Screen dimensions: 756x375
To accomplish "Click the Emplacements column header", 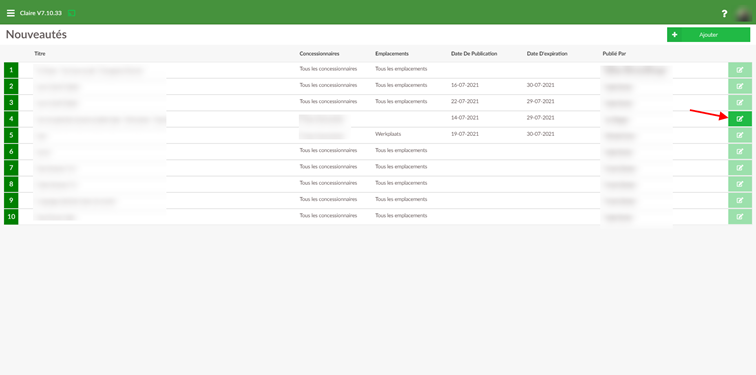I will [x=392, y=54].
